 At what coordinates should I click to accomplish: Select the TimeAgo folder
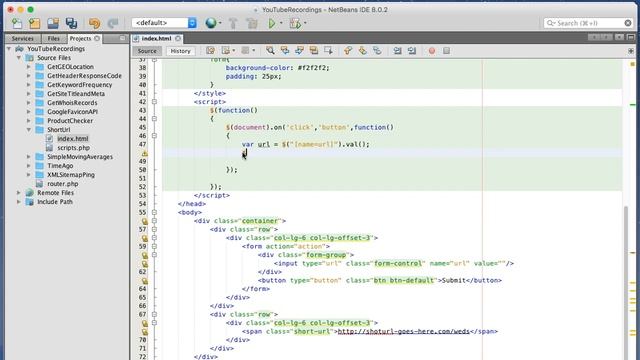coord(60,166)
